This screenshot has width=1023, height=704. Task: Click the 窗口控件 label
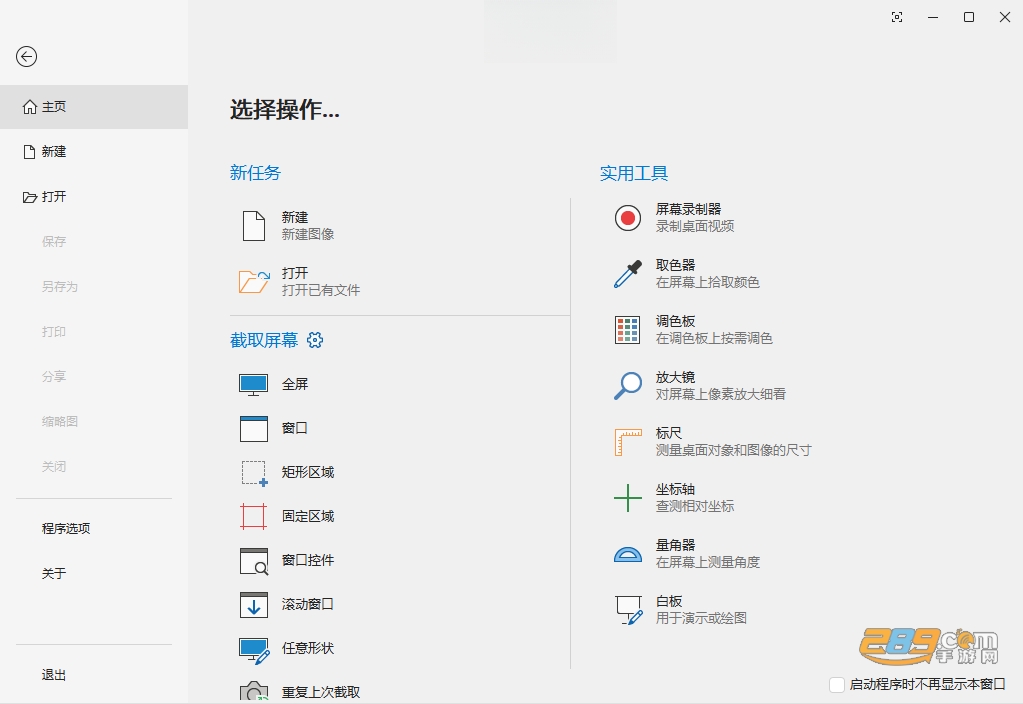(308, 560)
